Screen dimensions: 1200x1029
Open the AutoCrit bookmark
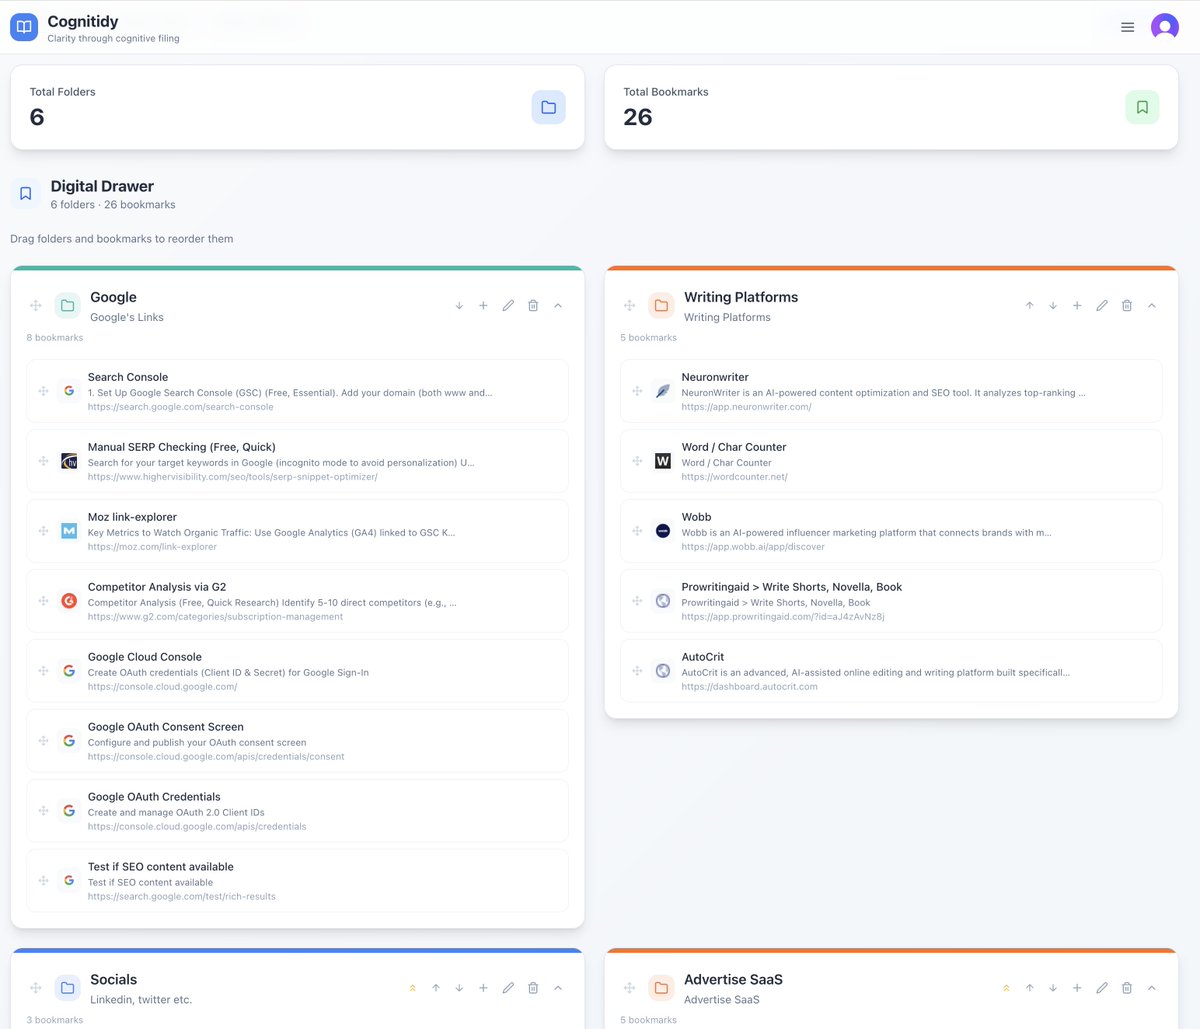coord(891,671)
